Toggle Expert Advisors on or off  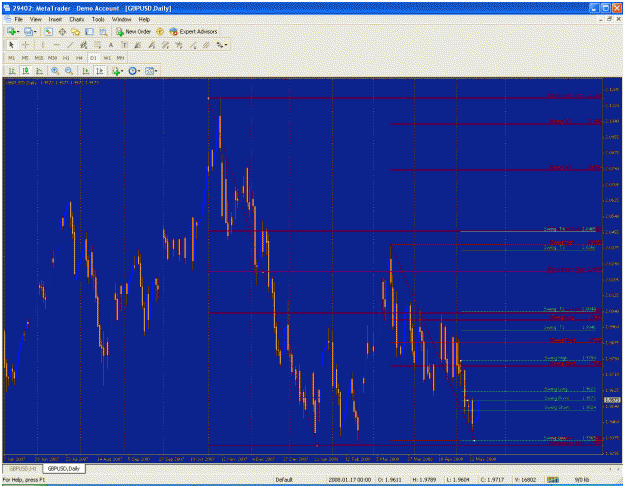click(193, 31)
